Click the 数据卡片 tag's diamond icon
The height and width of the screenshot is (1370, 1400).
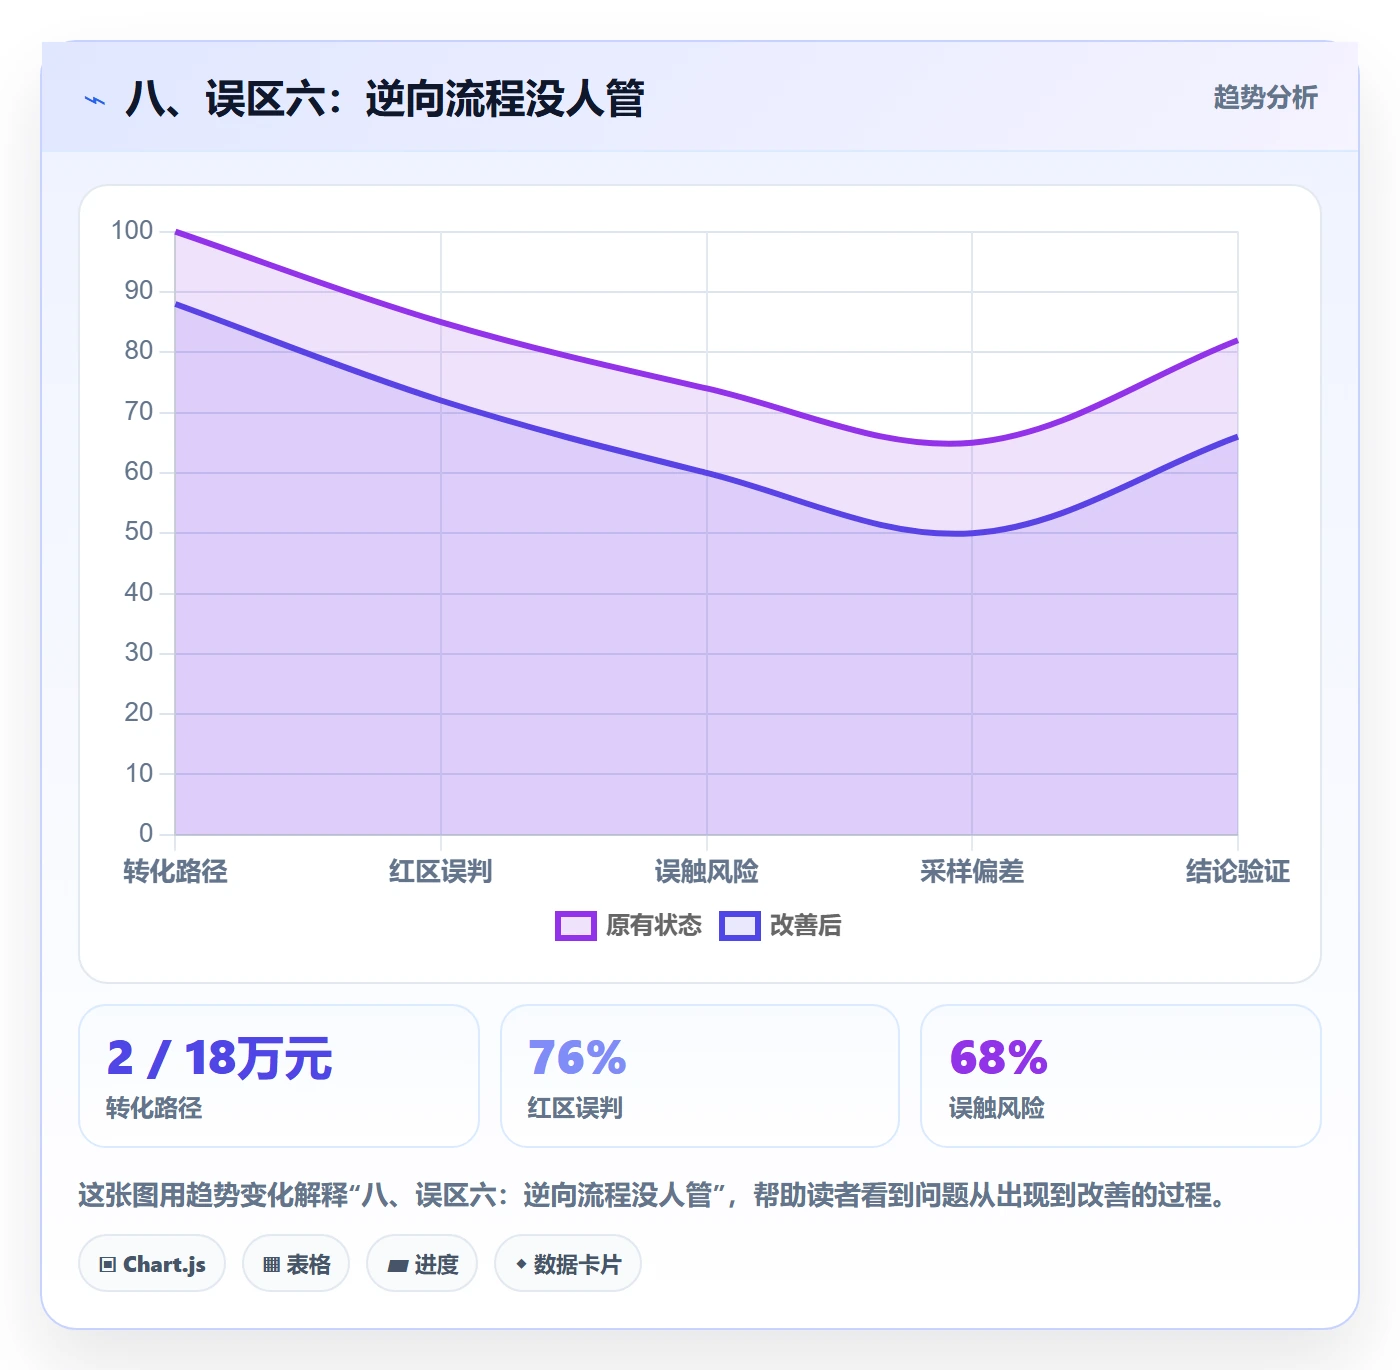pyautogui.click(x=521, y=1264)
